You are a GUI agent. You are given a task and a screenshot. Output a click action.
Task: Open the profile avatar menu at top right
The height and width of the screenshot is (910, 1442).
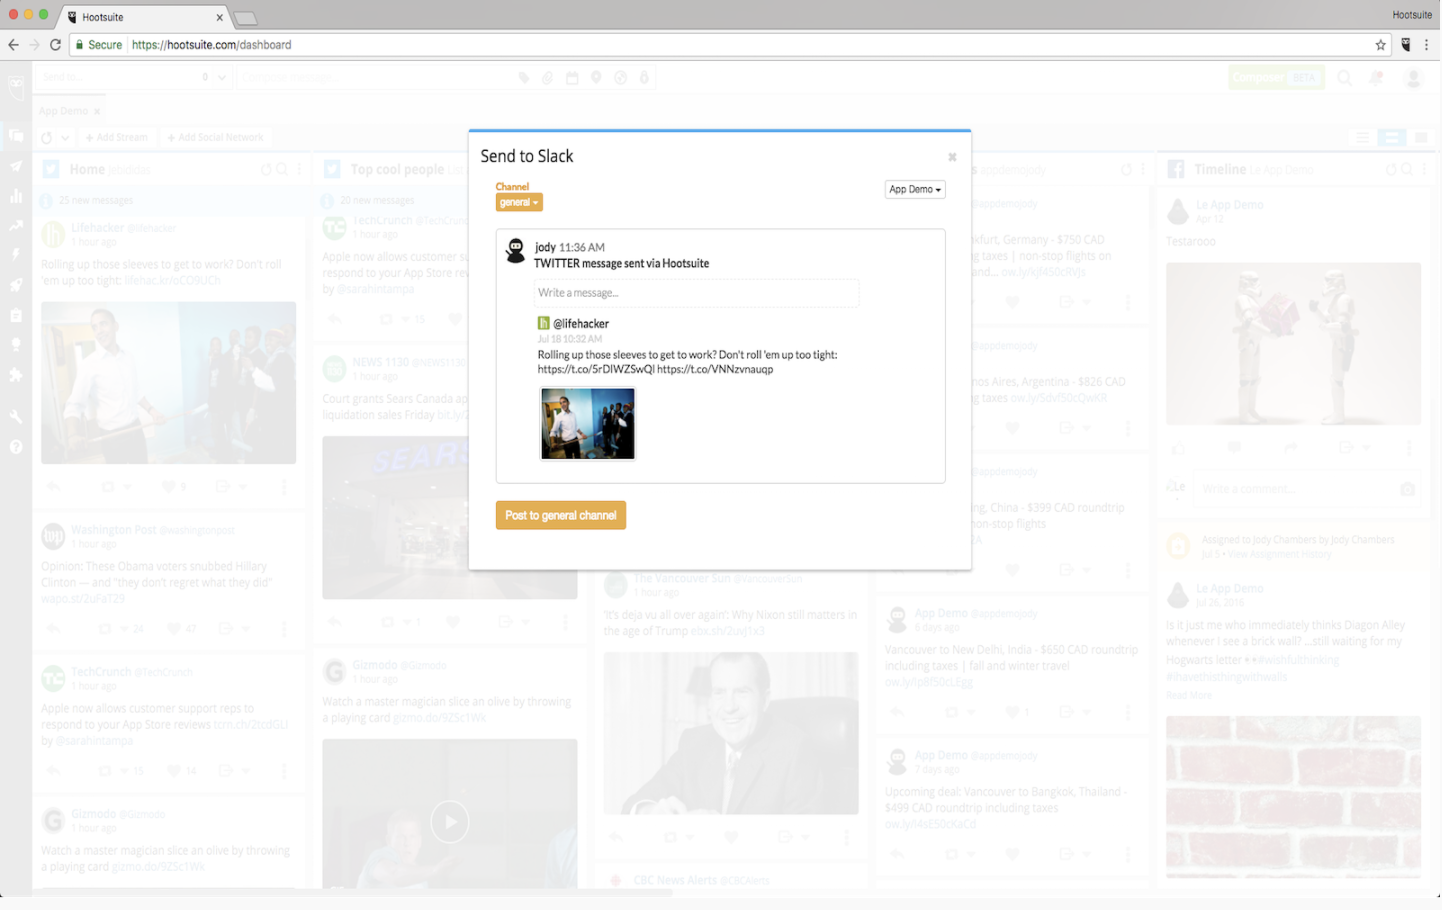tap(1413, 78)
